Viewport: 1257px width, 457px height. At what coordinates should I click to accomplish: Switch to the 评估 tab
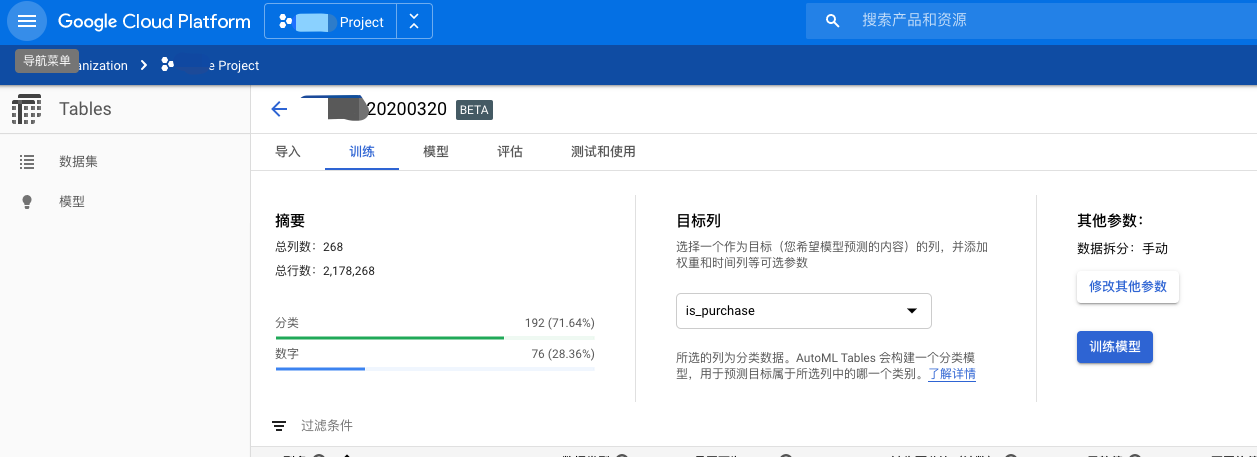(510, 152)
